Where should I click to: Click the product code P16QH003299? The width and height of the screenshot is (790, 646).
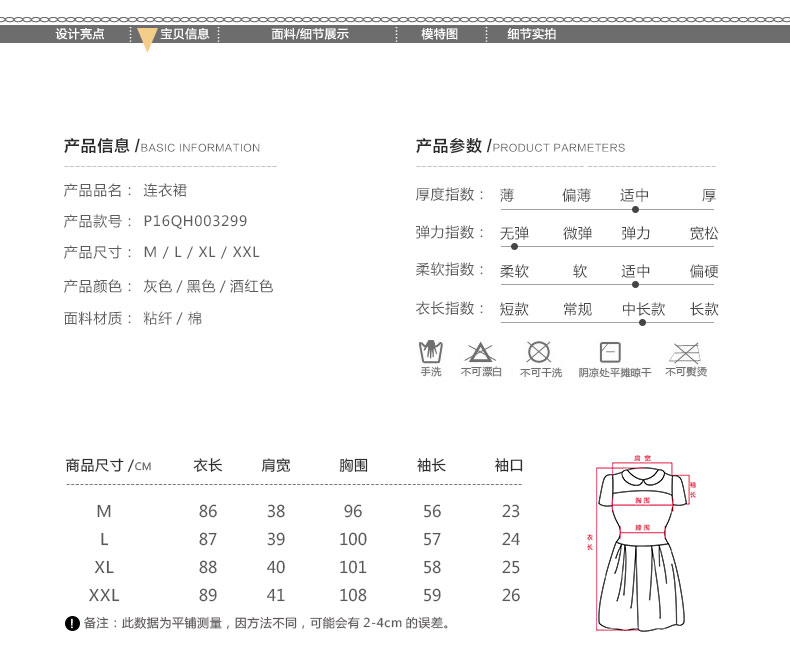[195, 221]
